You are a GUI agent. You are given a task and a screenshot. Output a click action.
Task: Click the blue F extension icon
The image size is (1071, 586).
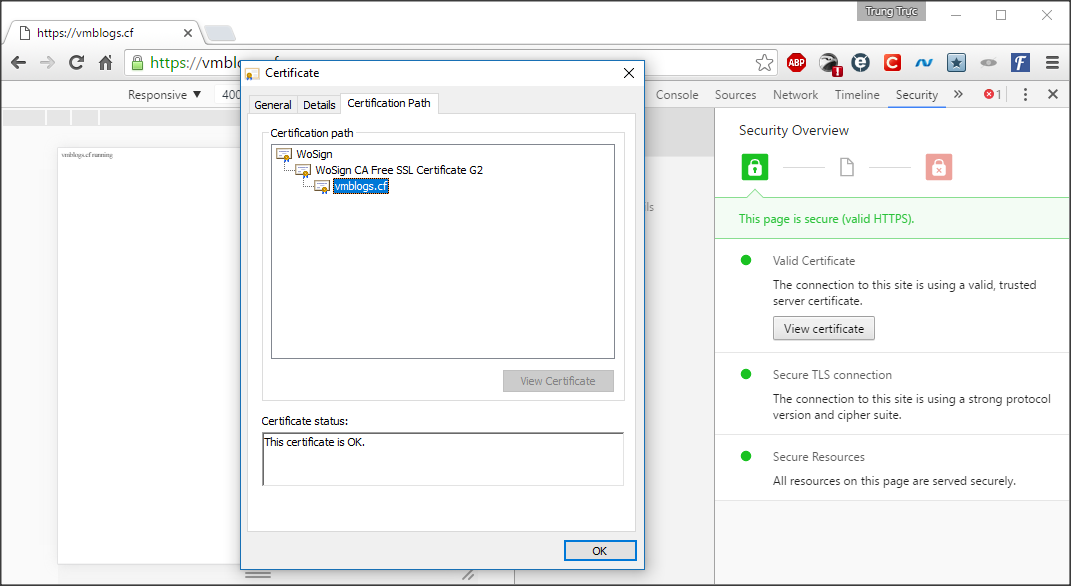tap(1020, 63)
